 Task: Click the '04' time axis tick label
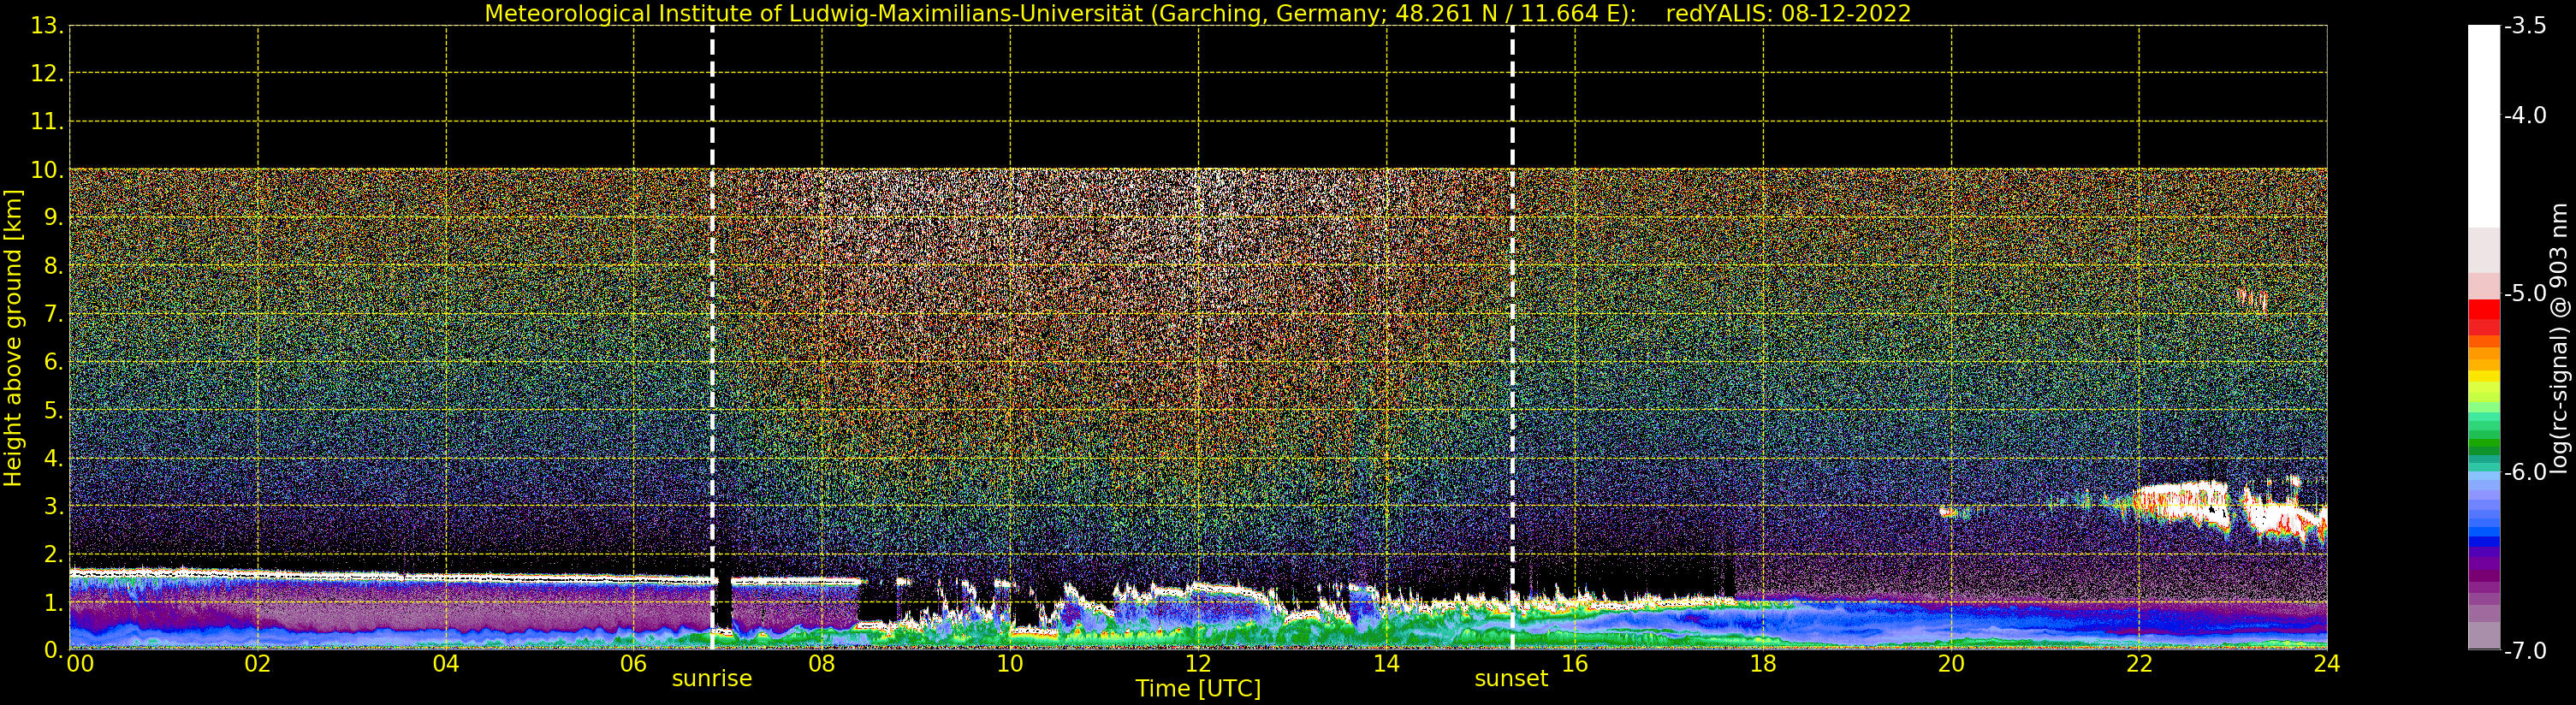point(446,664)
